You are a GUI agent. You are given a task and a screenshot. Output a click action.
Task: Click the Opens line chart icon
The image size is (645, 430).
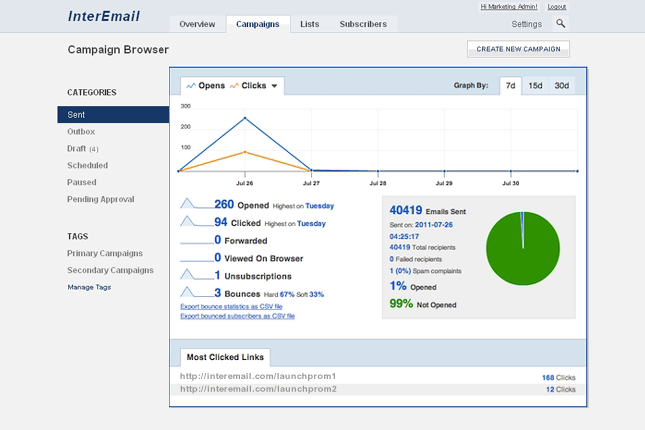(191, 86)
